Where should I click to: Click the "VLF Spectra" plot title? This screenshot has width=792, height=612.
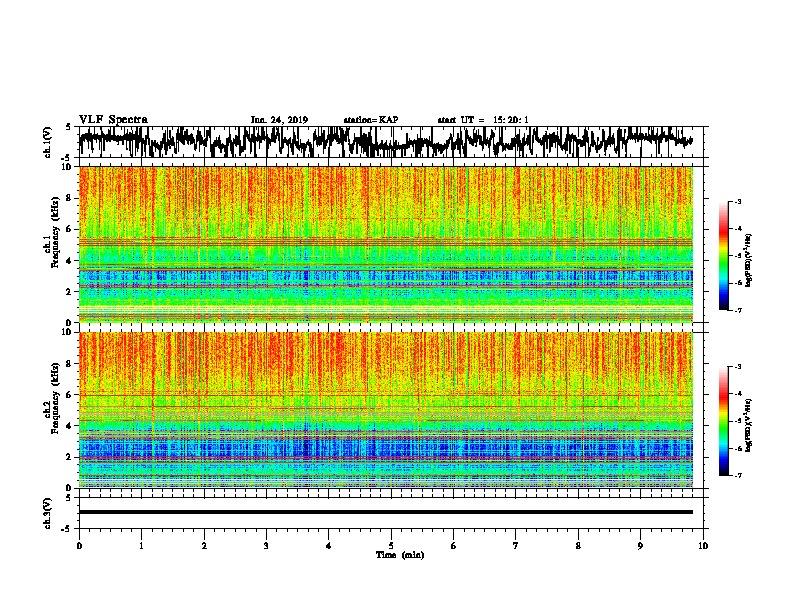[113, 120]
